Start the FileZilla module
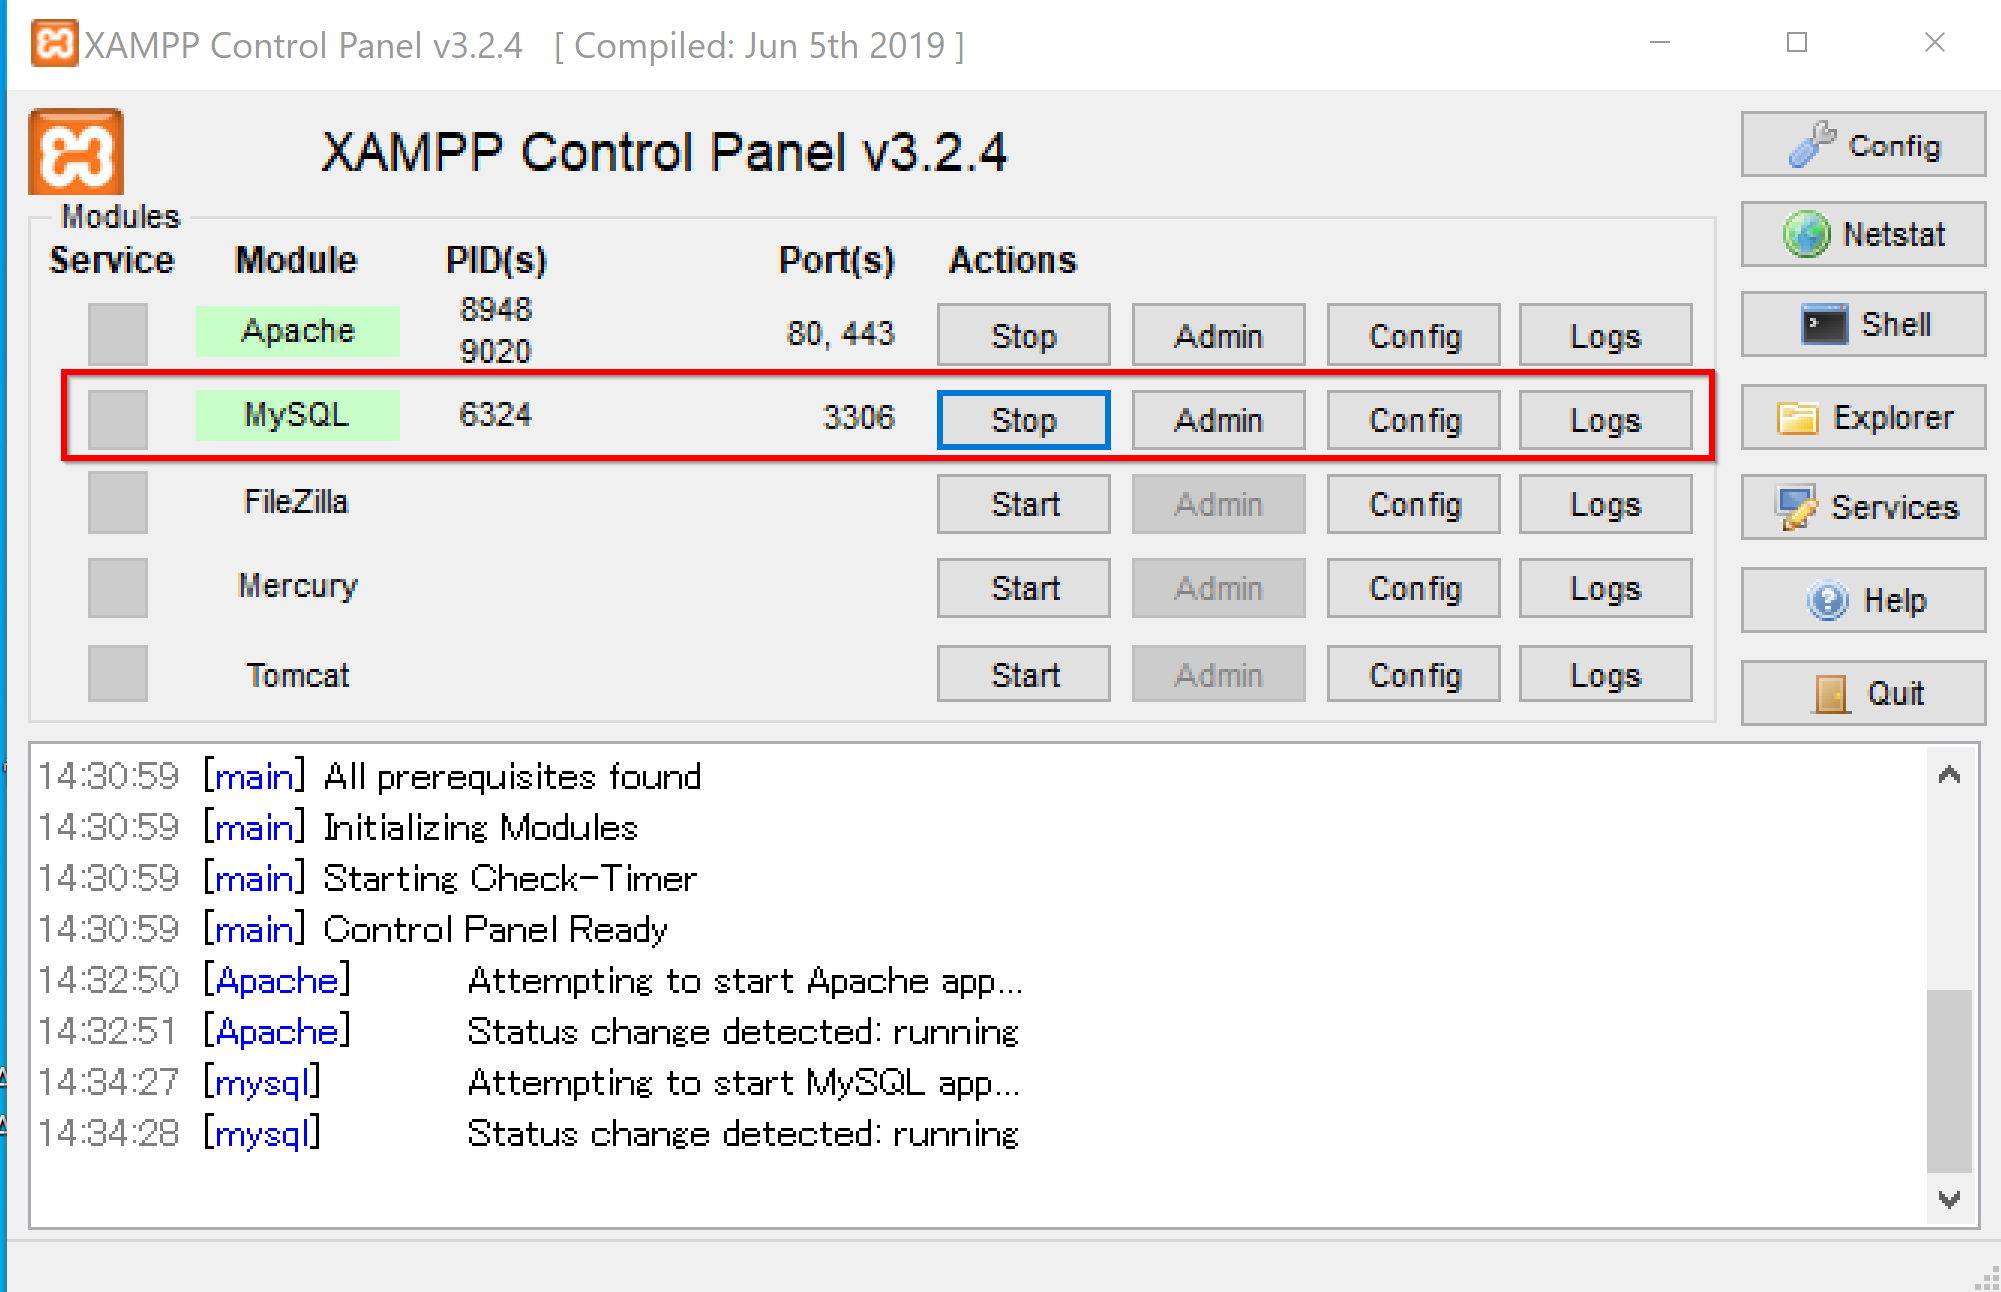The height and width of the screenshot is (1292, 2001). [1024, 504]
